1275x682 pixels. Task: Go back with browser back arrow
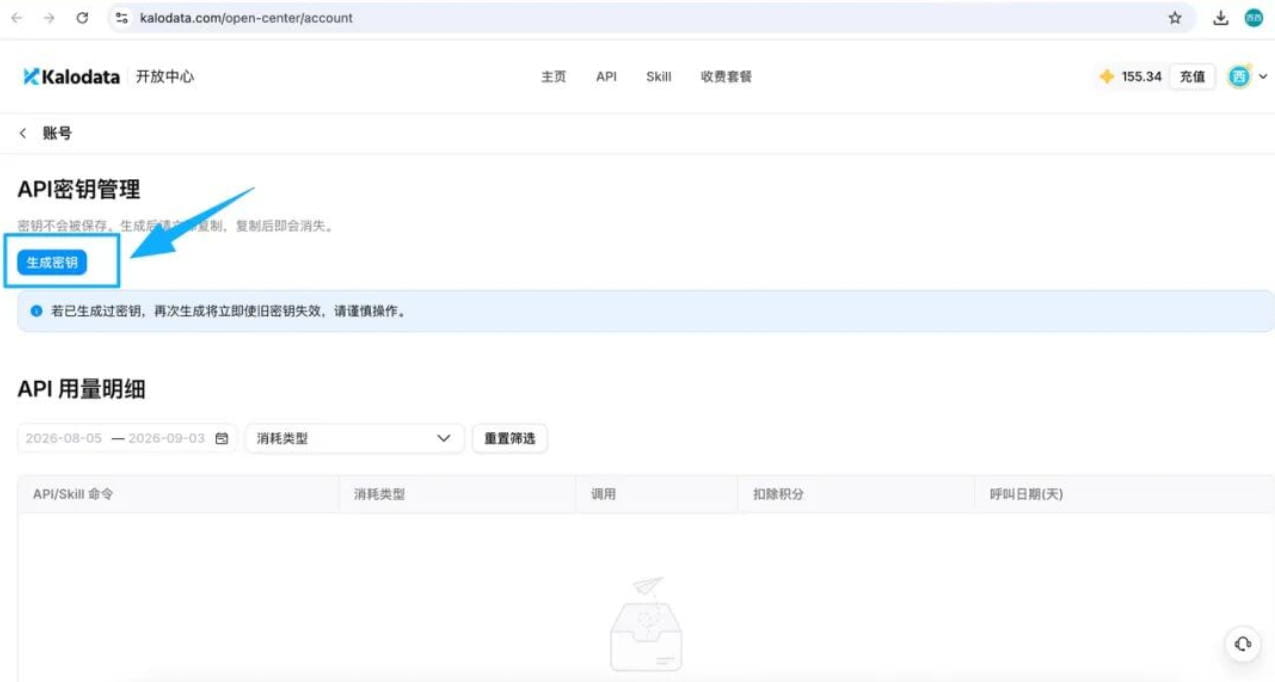(x=17, y=18)
